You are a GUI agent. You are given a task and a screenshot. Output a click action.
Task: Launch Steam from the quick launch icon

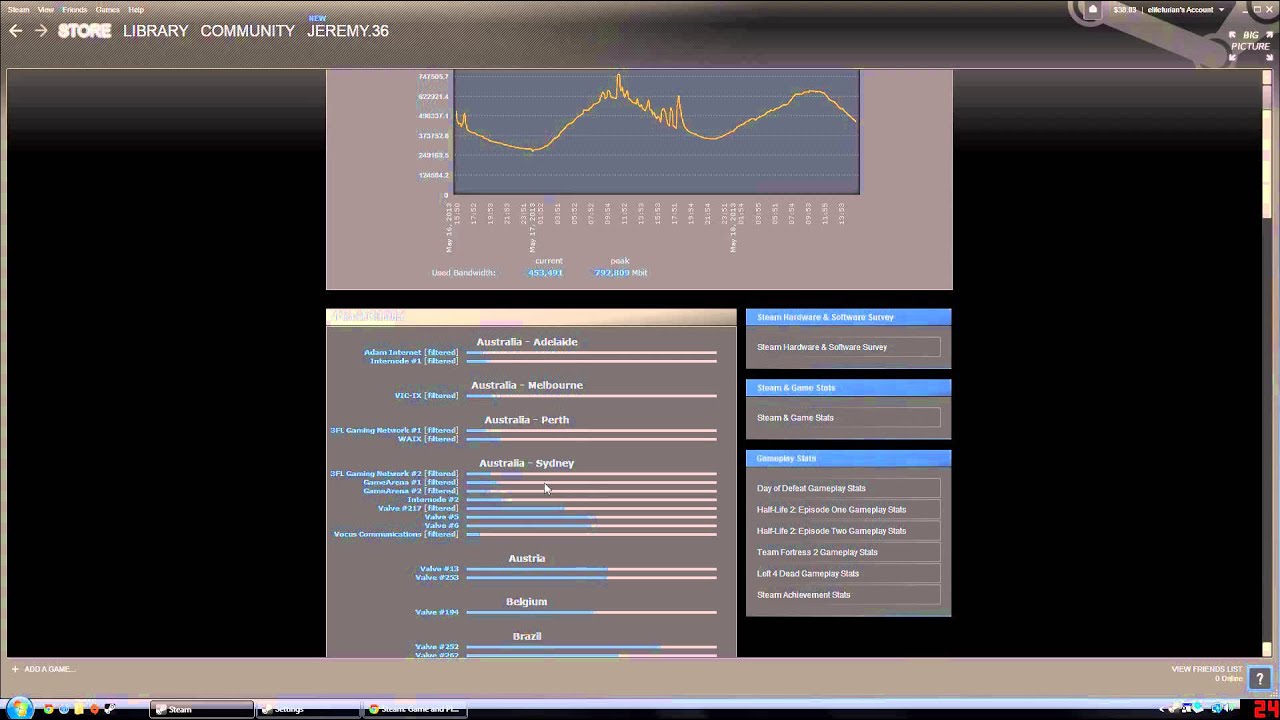pos(109,709)
